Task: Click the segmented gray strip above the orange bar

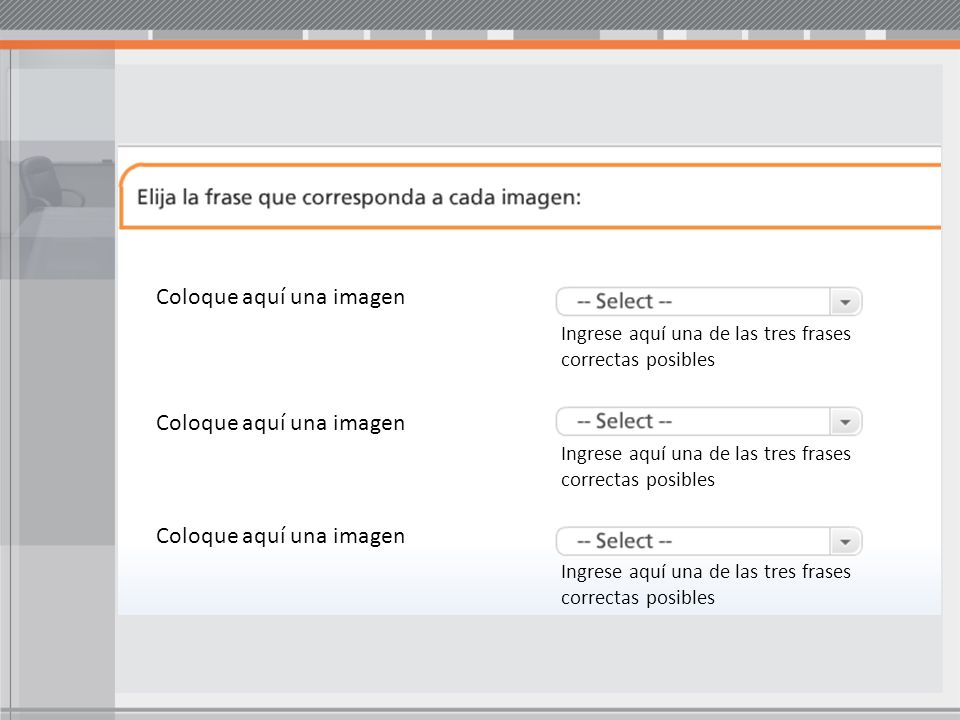Action: [x=480, y=35]
